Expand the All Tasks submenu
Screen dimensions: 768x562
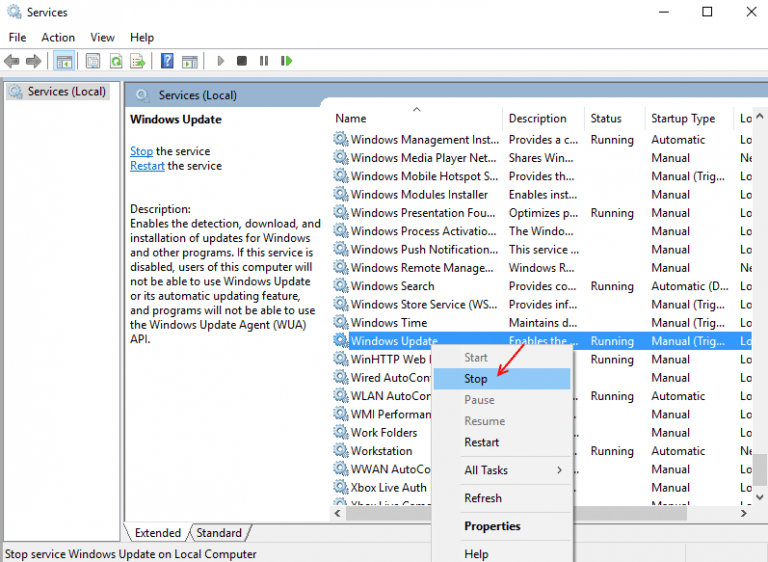click(502, 470)
